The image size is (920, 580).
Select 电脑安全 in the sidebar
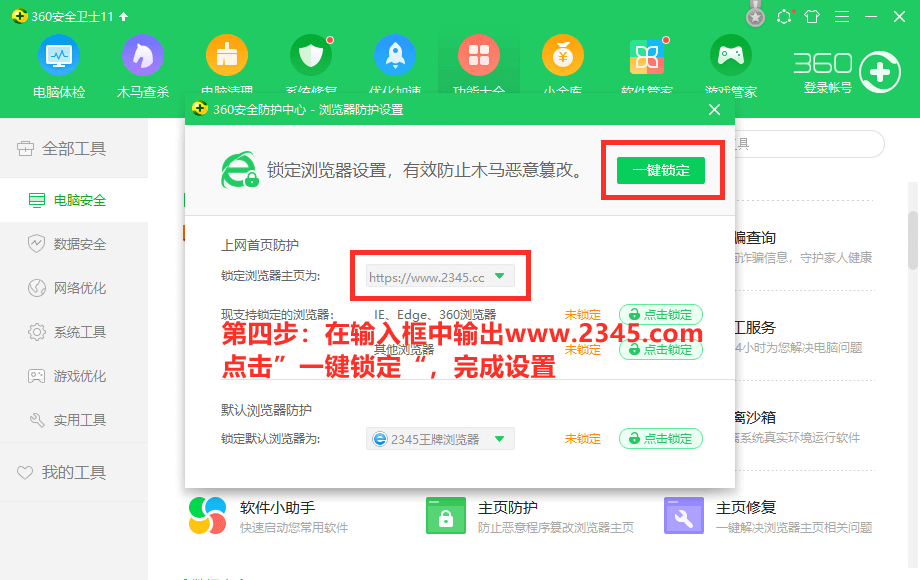74,200
